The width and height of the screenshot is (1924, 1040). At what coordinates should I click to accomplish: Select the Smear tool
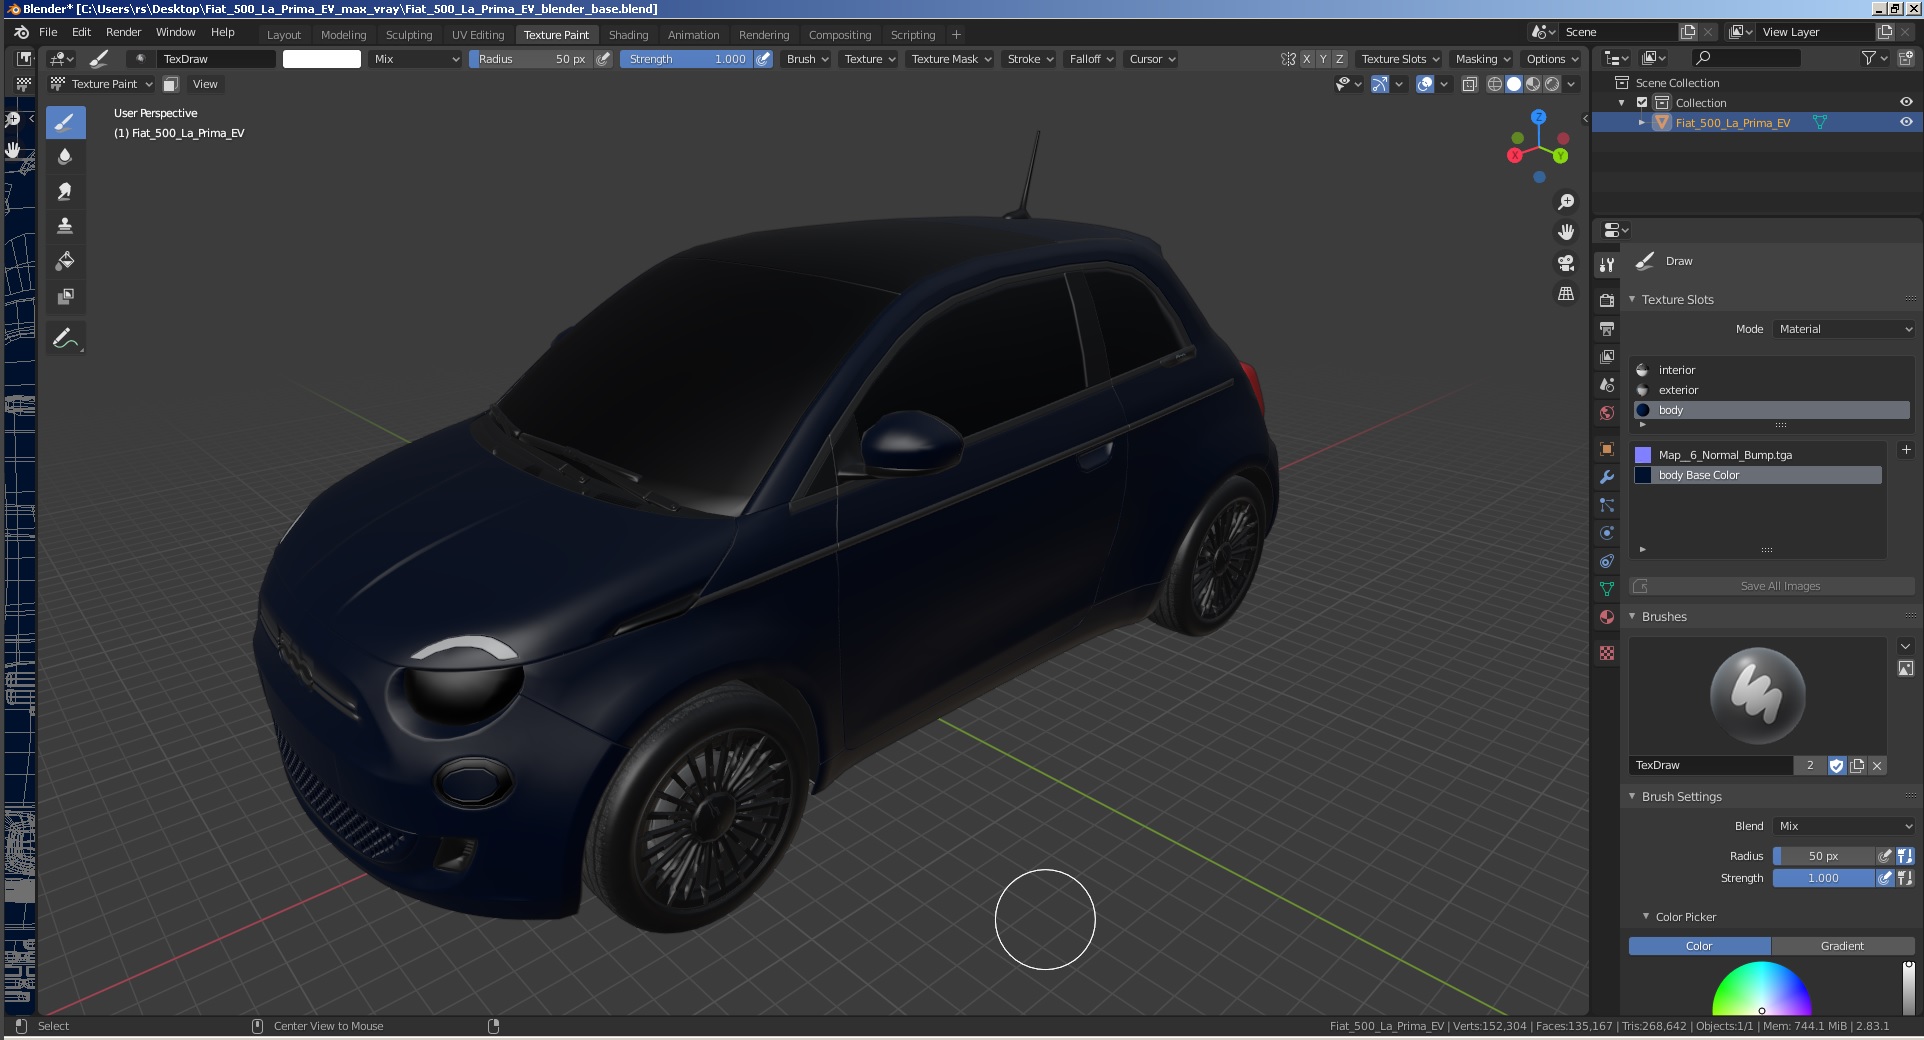[x=65, y=191]
